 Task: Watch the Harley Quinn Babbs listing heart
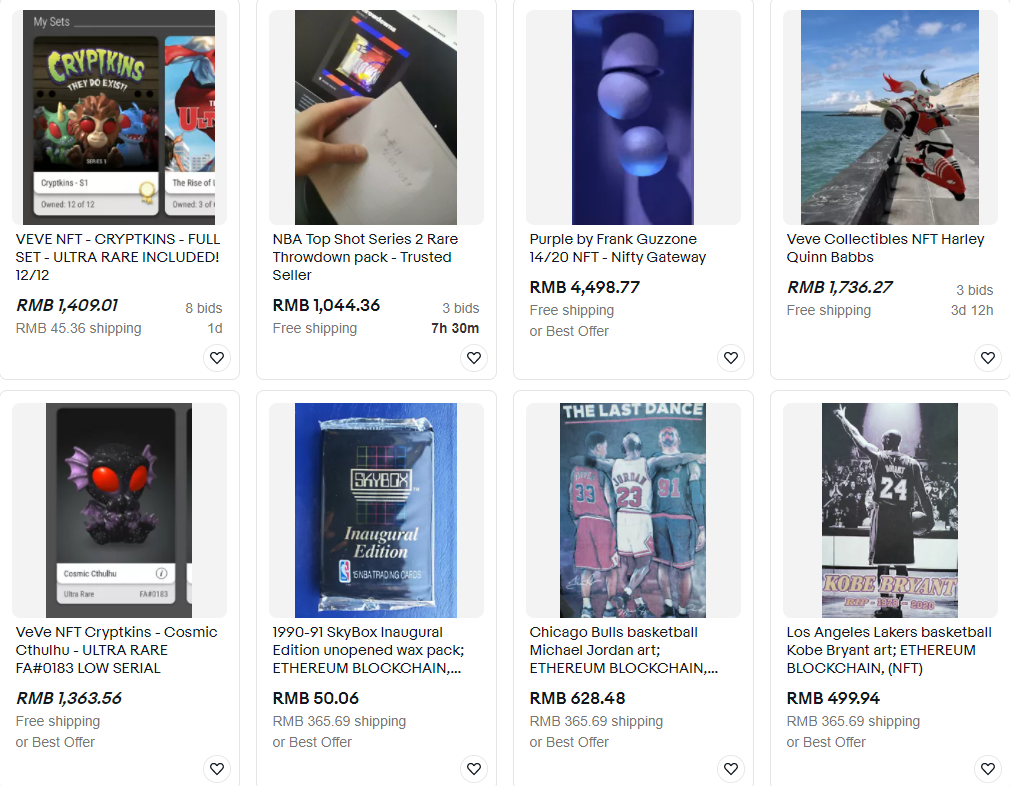click(x=988, y=358)
